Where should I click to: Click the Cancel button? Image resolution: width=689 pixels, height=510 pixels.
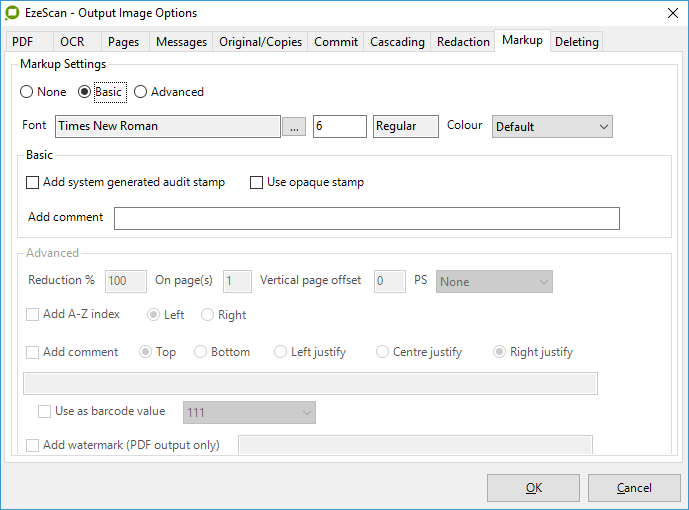click(x=634, y=488)
